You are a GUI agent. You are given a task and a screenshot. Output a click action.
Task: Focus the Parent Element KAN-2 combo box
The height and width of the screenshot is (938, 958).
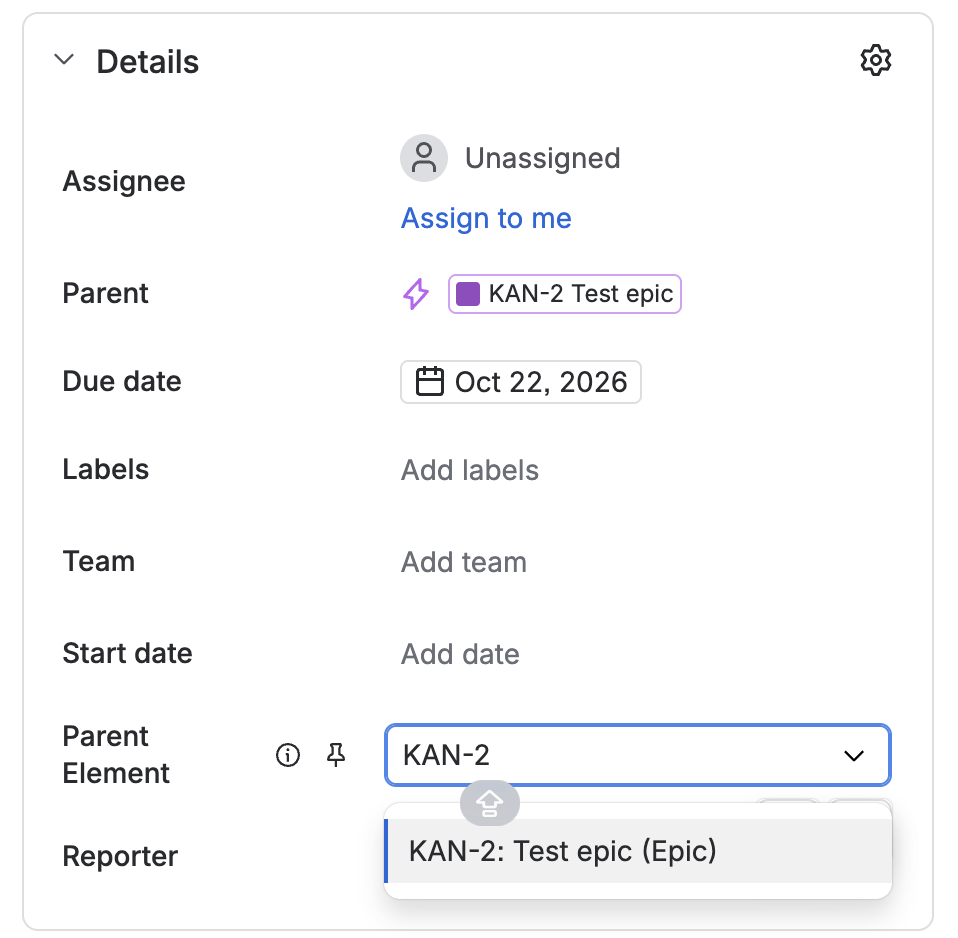tap(638, 755)
